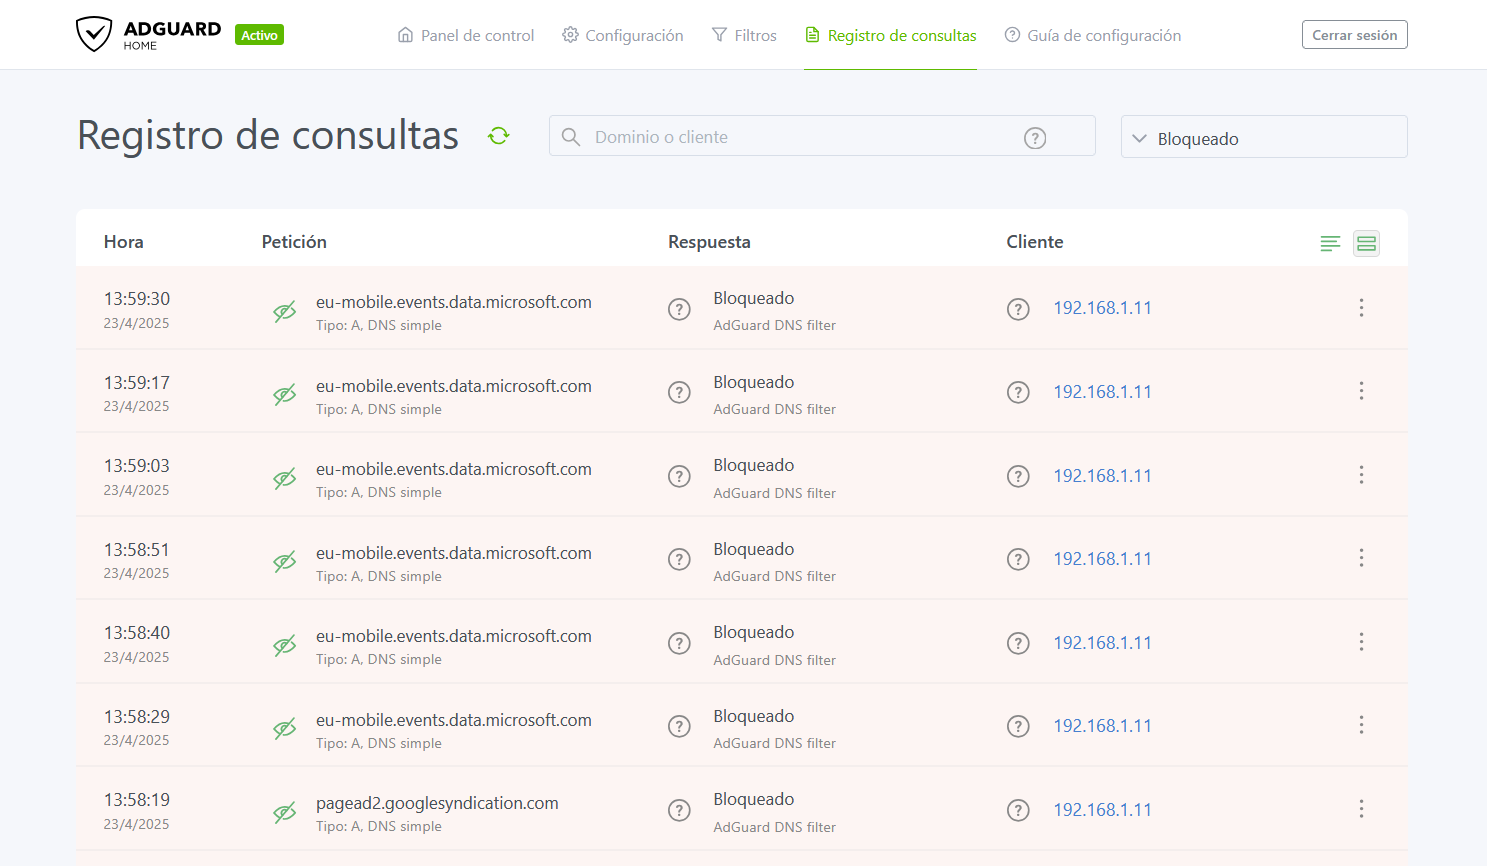
Task: Open response help icon for 13:58:40 entry
Action: click(x=679, y=644)
